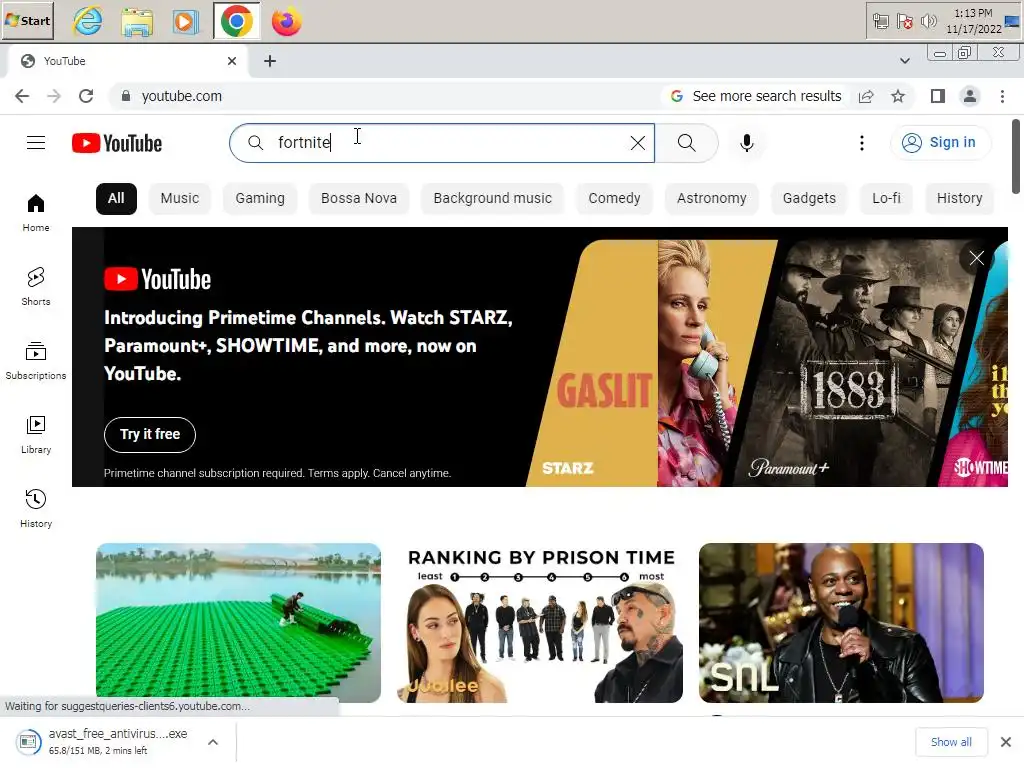
Task: Click the taskbar clock
Action: coord(973,21)
